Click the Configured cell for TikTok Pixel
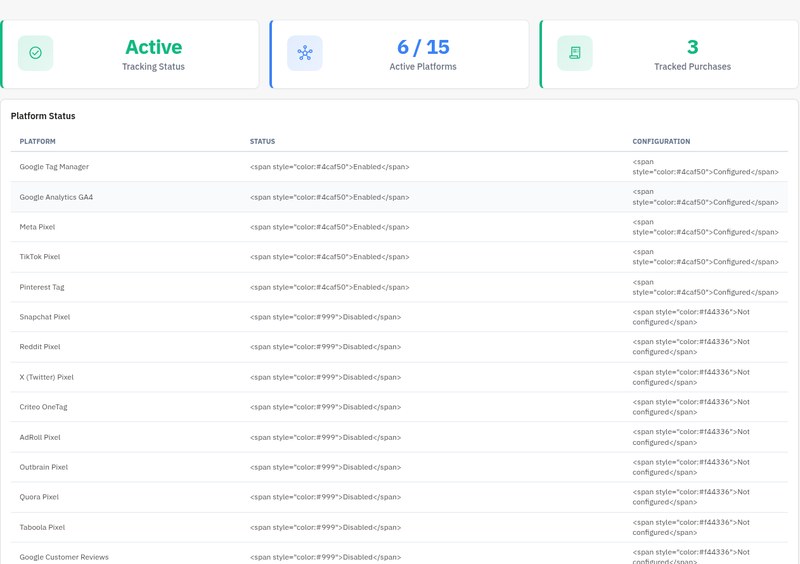Screen dimensions: 800x564 706,257
